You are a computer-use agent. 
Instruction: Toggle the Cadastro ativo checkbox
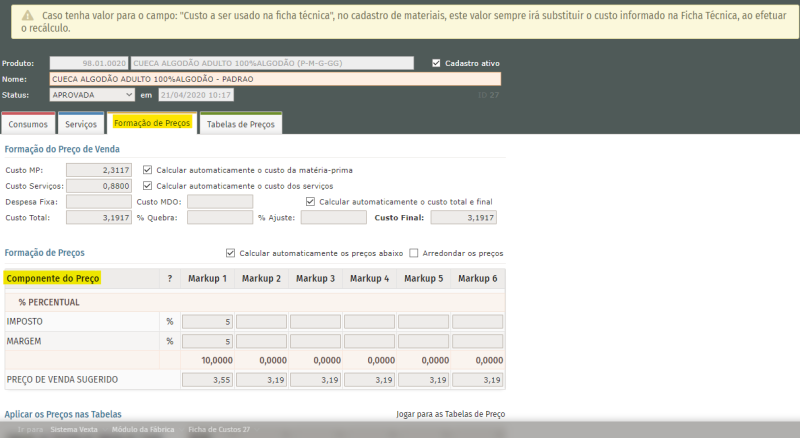436,63
